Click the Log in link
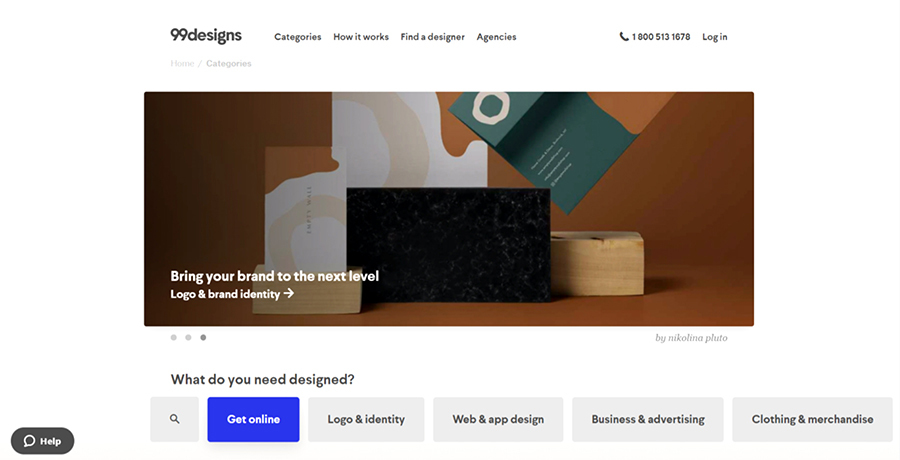This screenshot has width=900, height=460. tap(715, 37)
